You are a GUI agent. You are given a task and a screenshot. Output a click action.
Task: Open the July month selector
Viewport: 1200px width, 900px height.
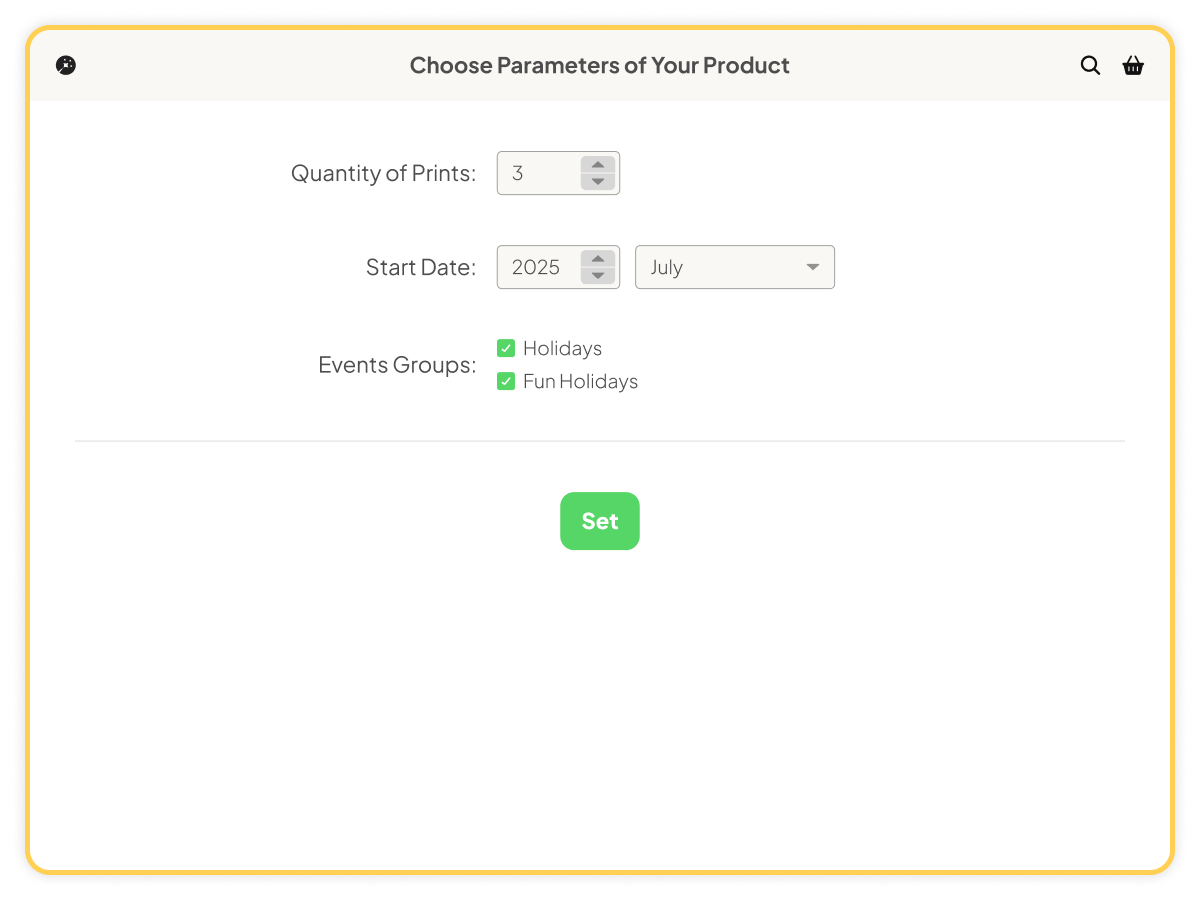[x=735, y=267]
